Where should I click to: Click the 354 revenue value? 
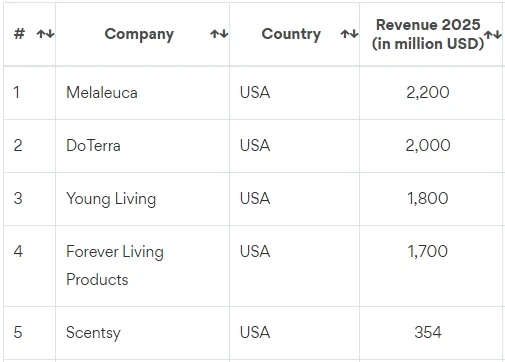click(x=428, y=332)
